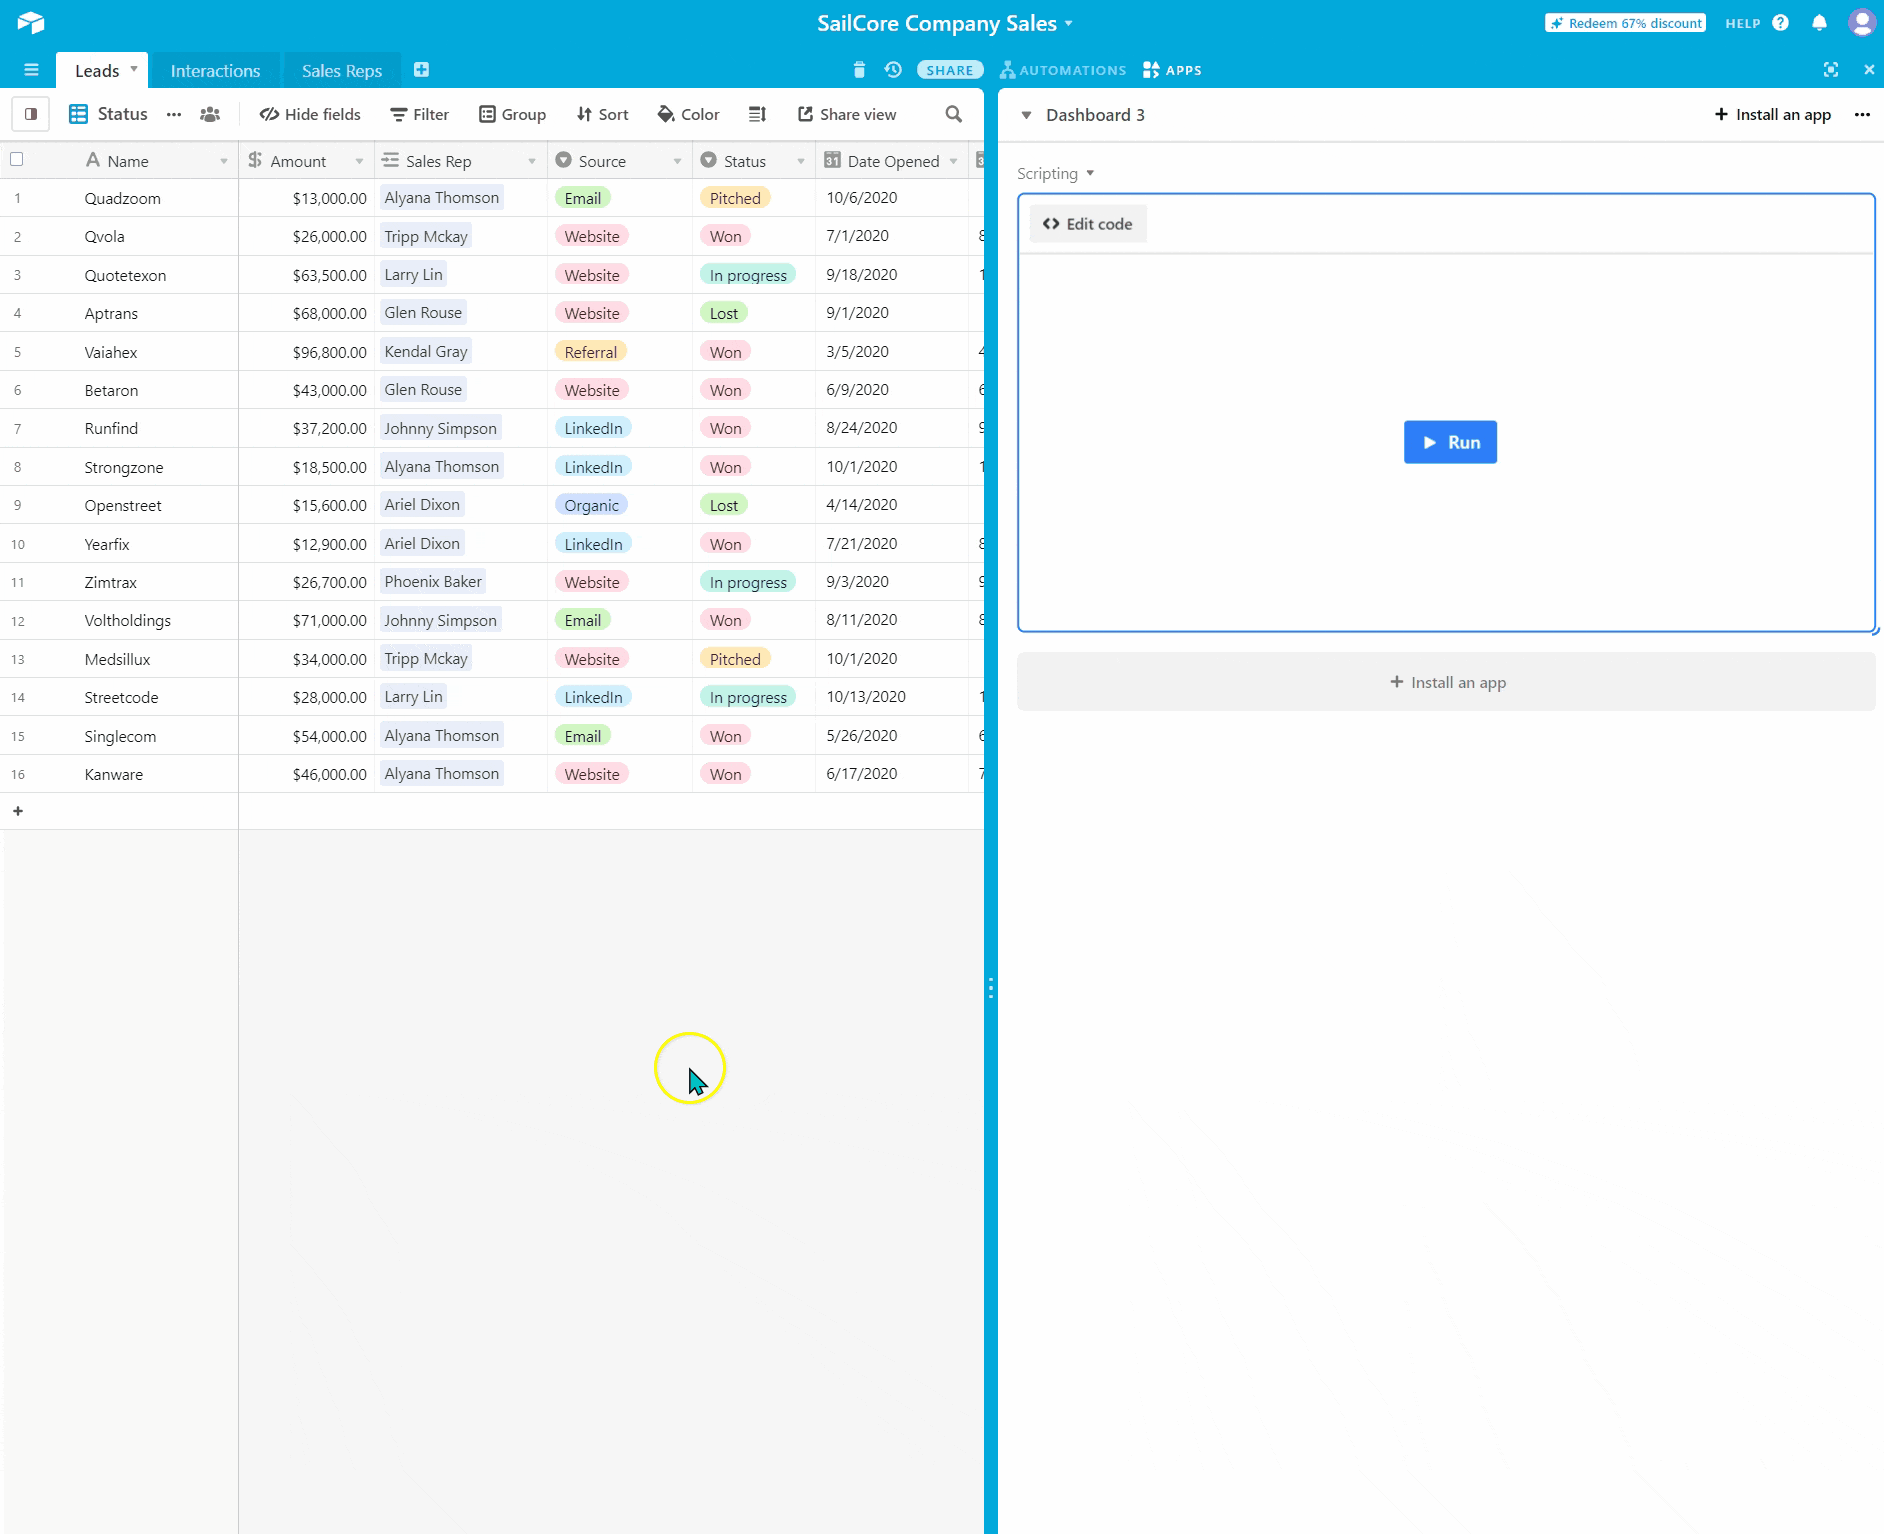
Task: Run the scripting app
Action: [1450, 441]
